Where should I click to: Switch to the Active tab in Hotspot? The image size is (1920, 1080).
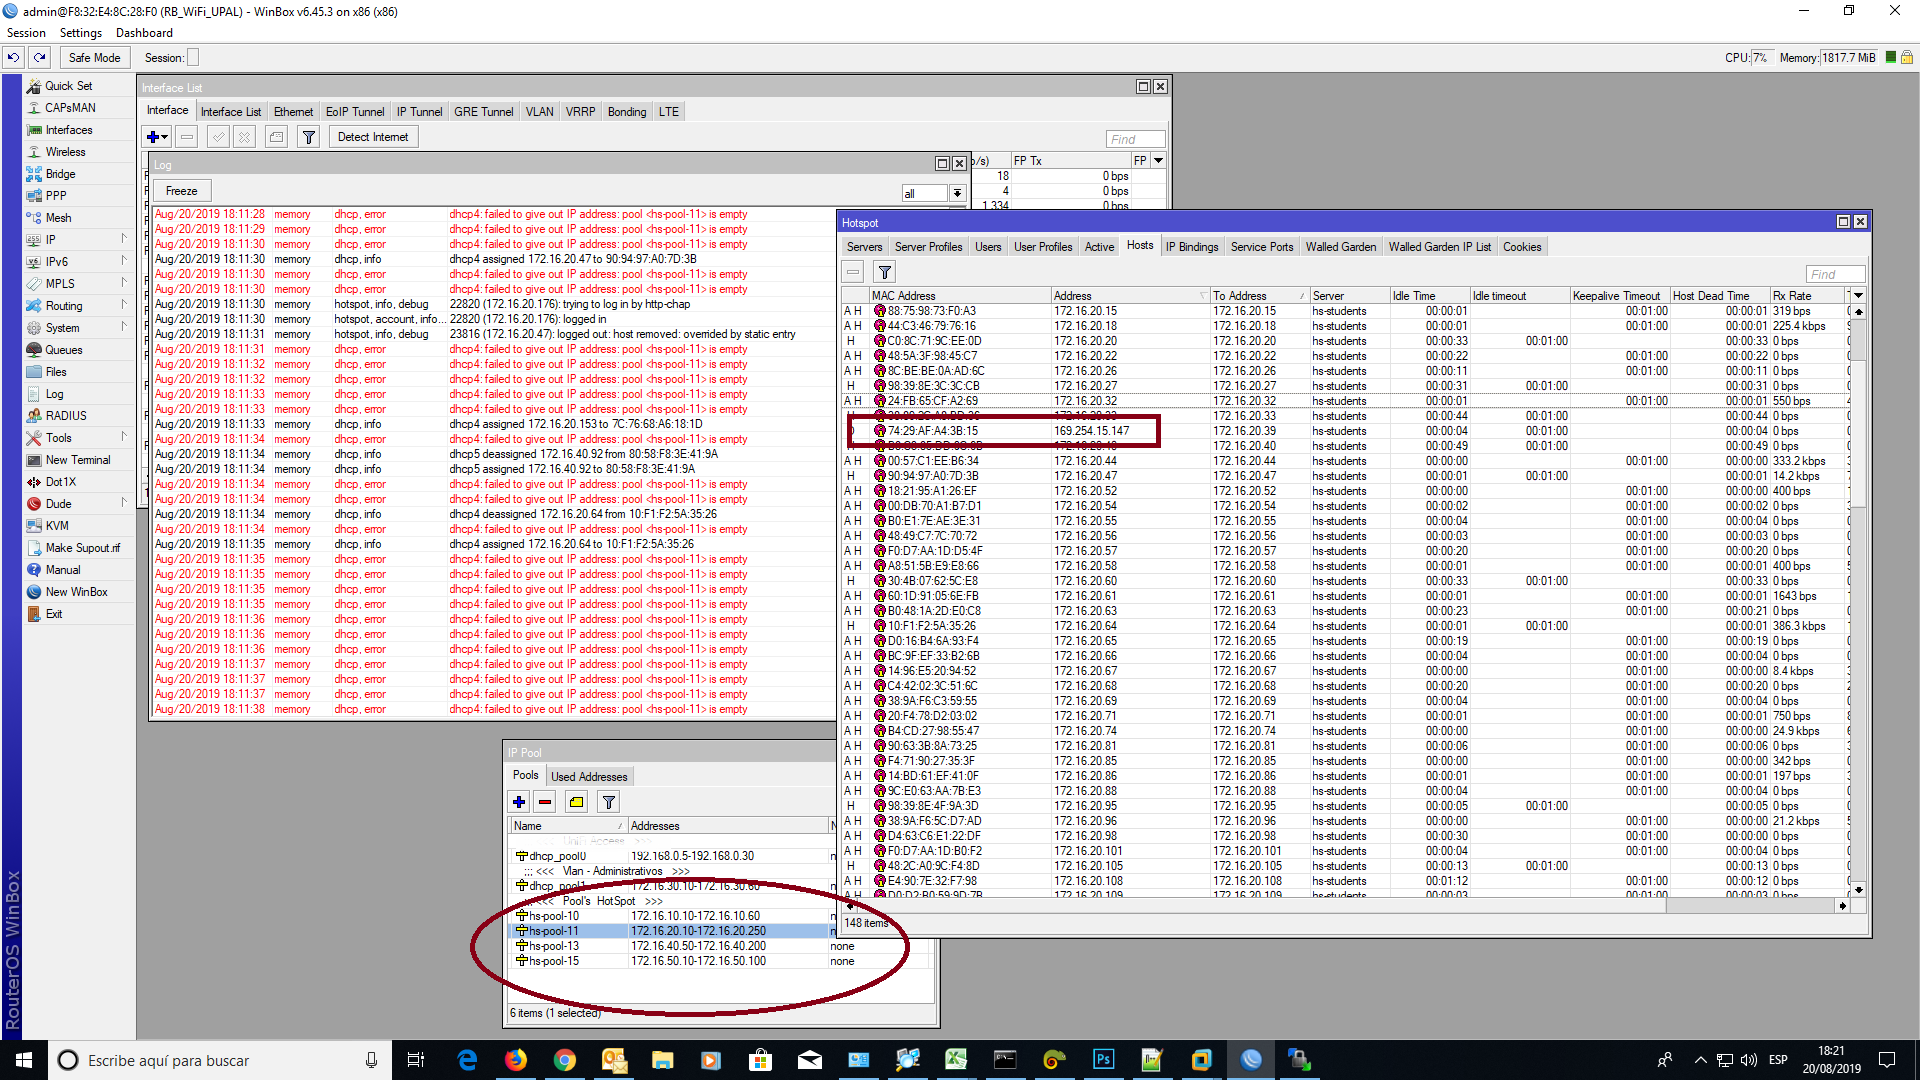pyautogui.click(x=1099, y=247)
